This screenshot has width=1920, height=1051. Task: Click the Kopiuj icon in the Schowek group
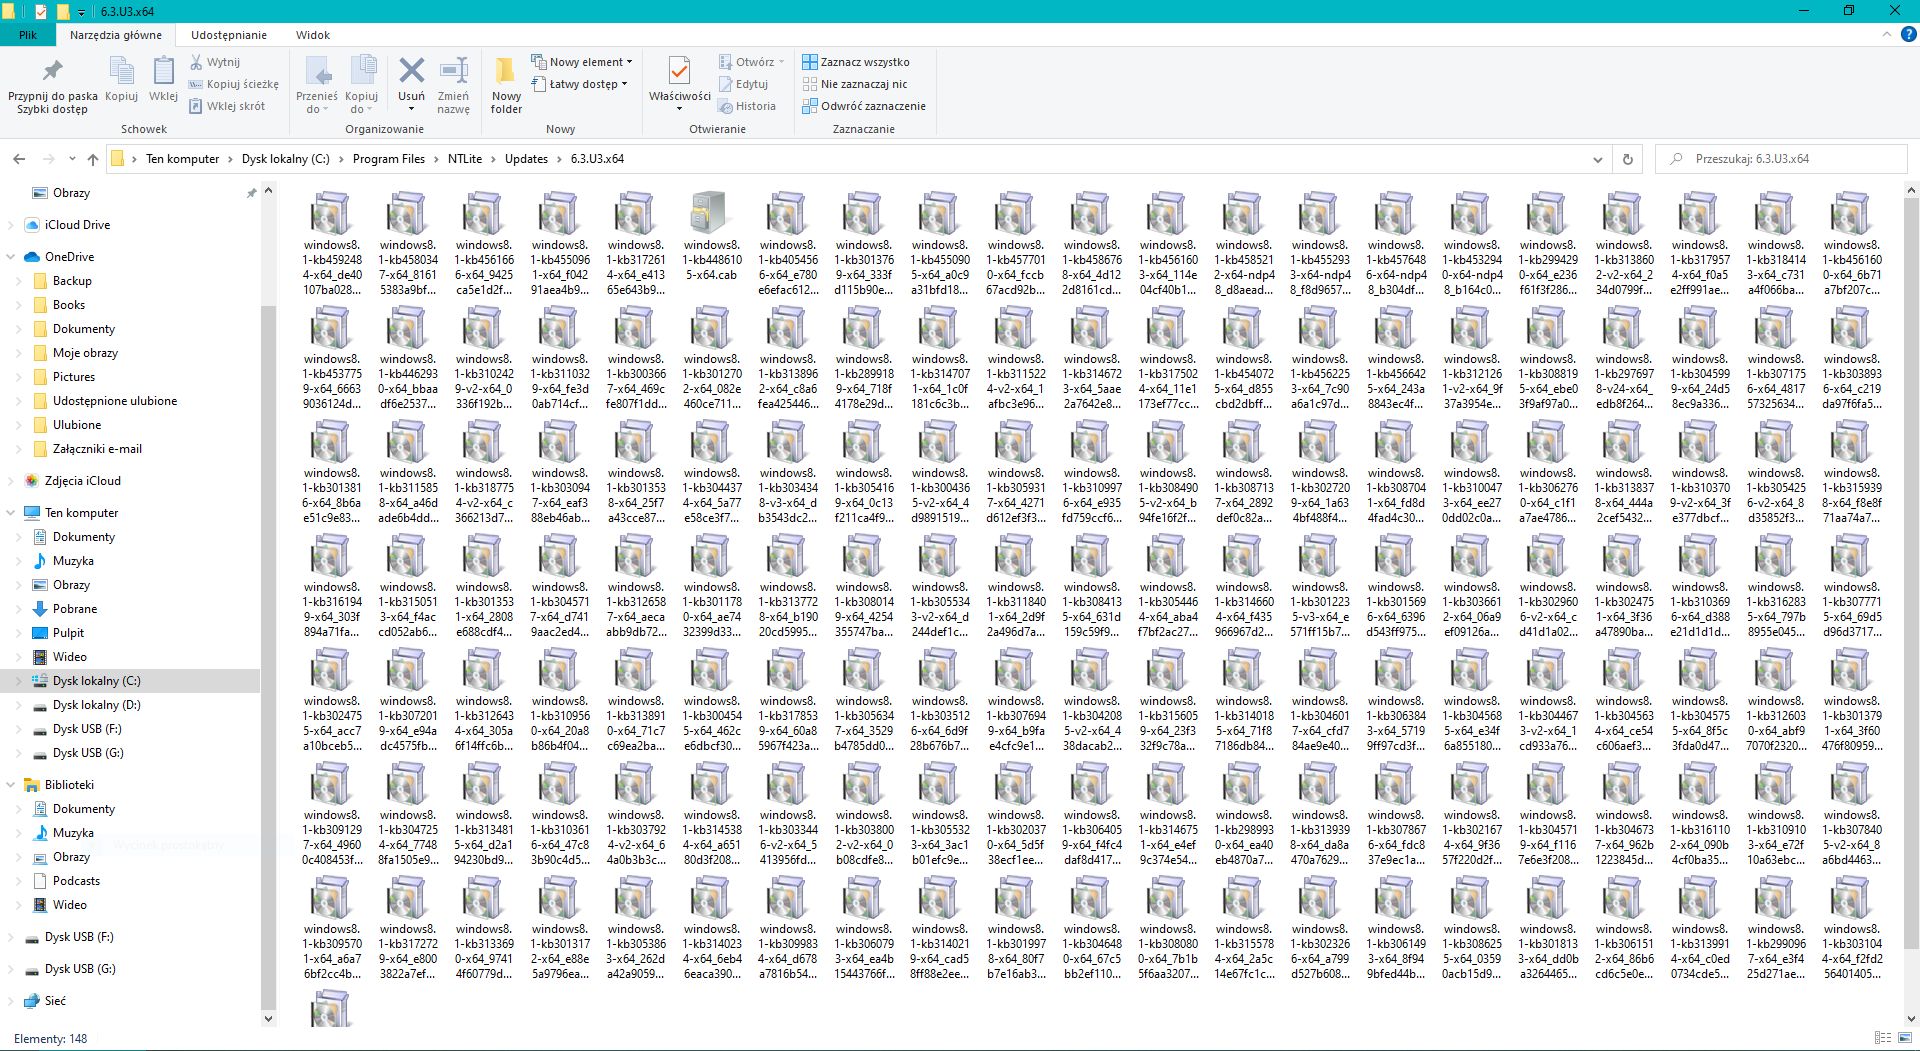point(121,71)
